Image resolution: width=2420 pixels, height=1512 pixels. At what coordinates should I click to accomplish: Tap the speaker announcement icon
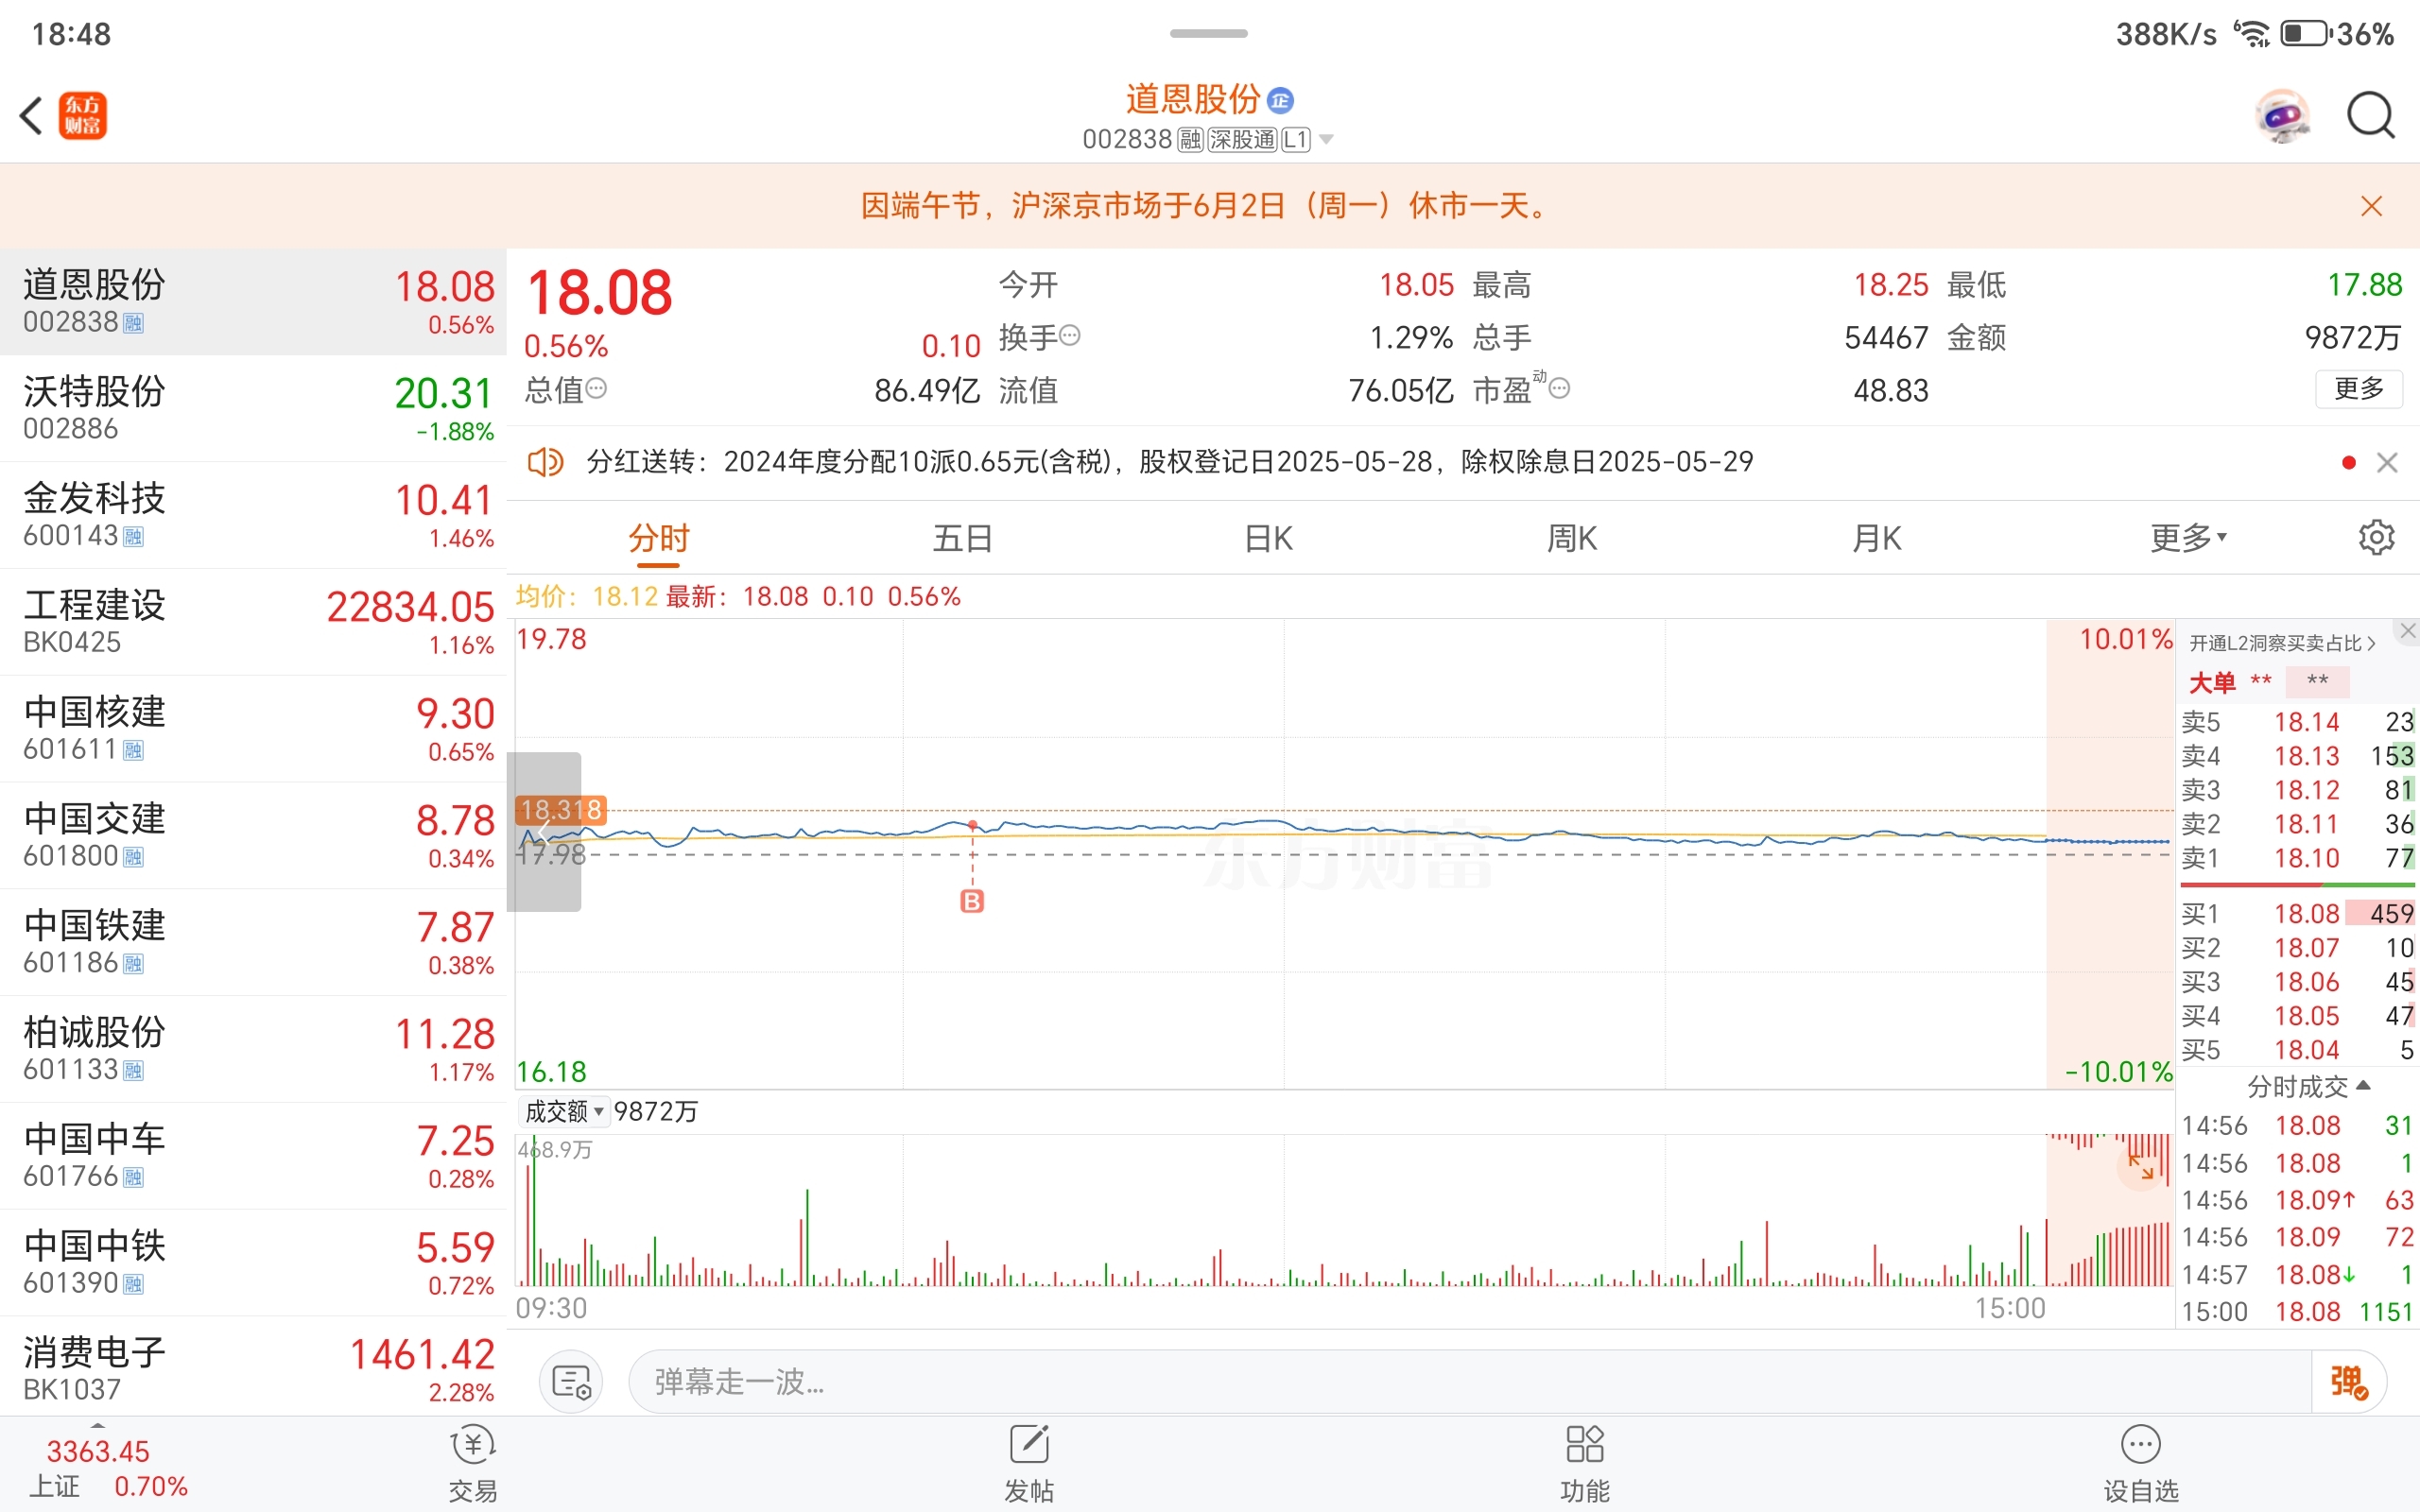546,462
